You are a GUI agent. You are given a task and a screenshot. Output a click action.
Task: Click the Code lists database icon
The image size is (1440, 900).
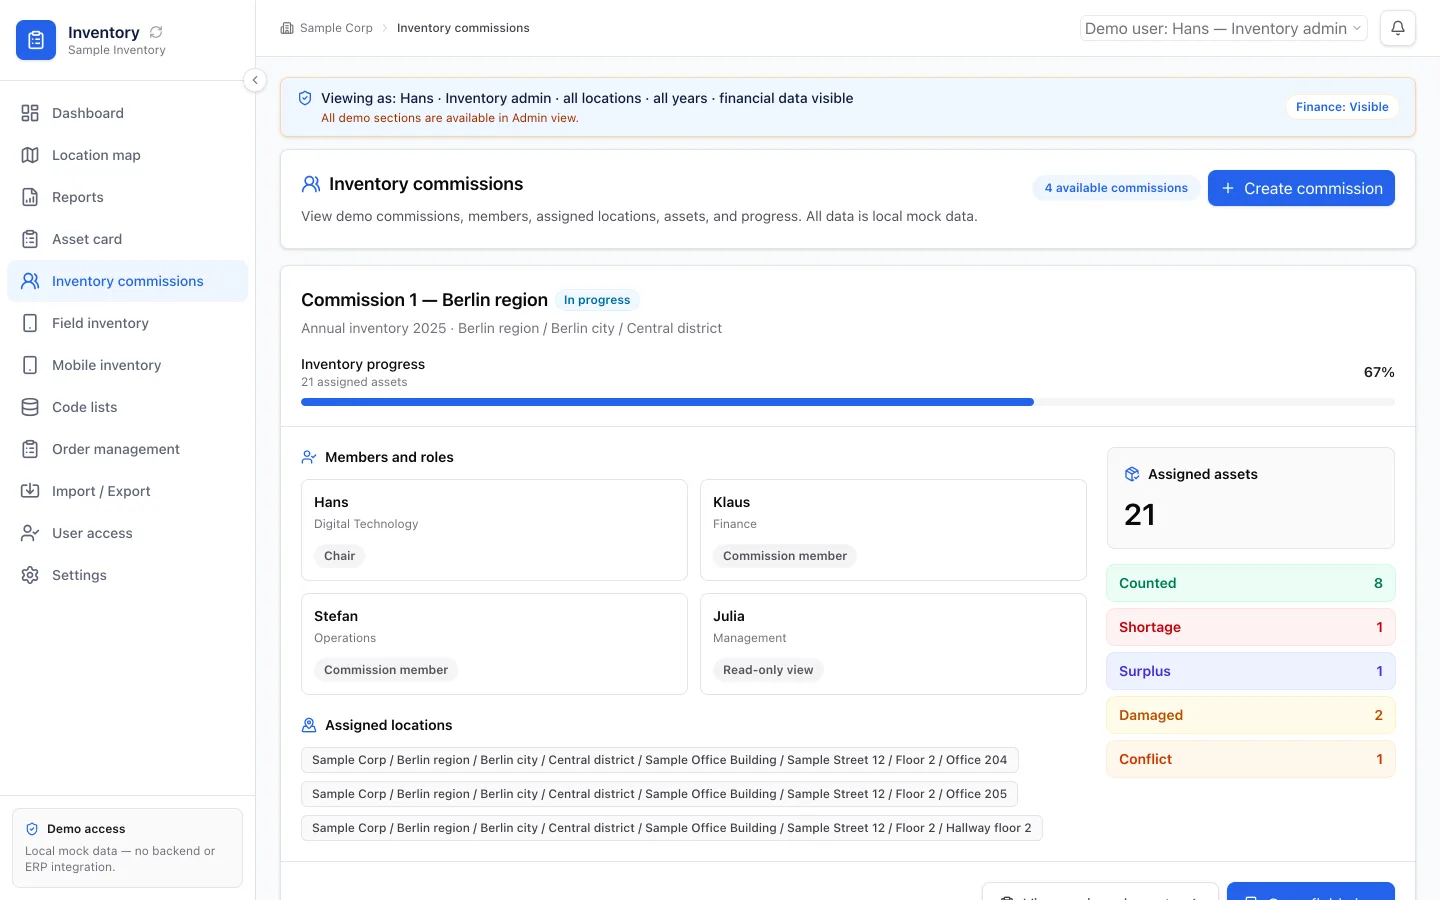30,407
